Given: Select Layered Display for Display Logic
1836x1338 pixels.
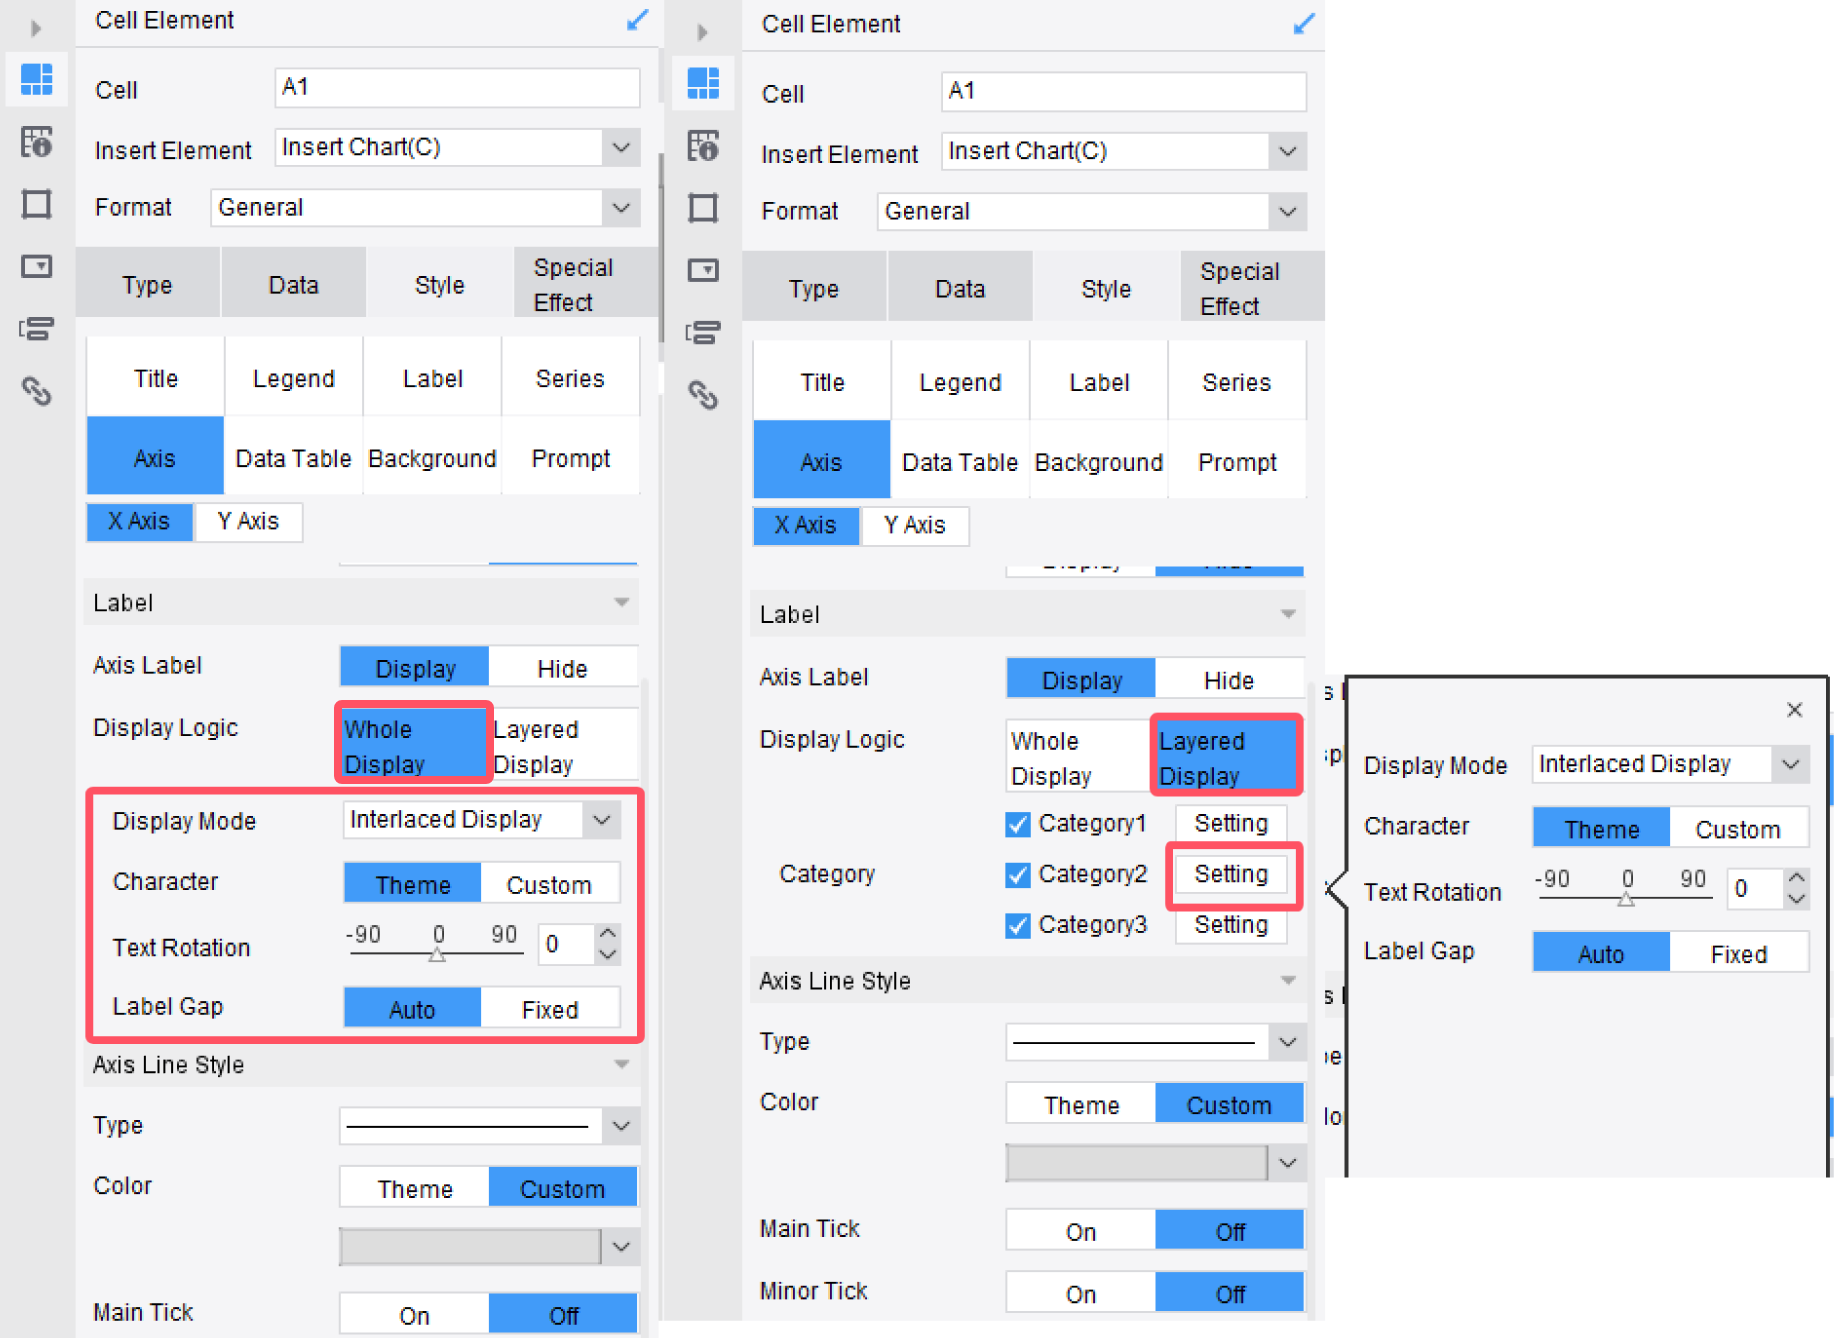Looking at the screenshot, I should (x=1225, y=754).
